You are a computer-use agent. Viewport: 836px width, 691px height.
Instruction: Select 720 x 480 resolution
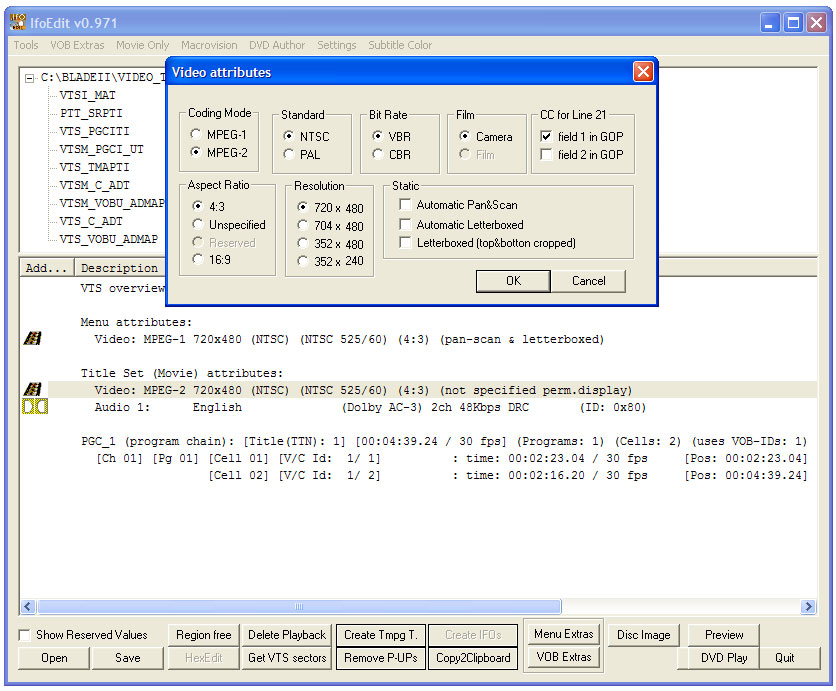tap(303, 207)
